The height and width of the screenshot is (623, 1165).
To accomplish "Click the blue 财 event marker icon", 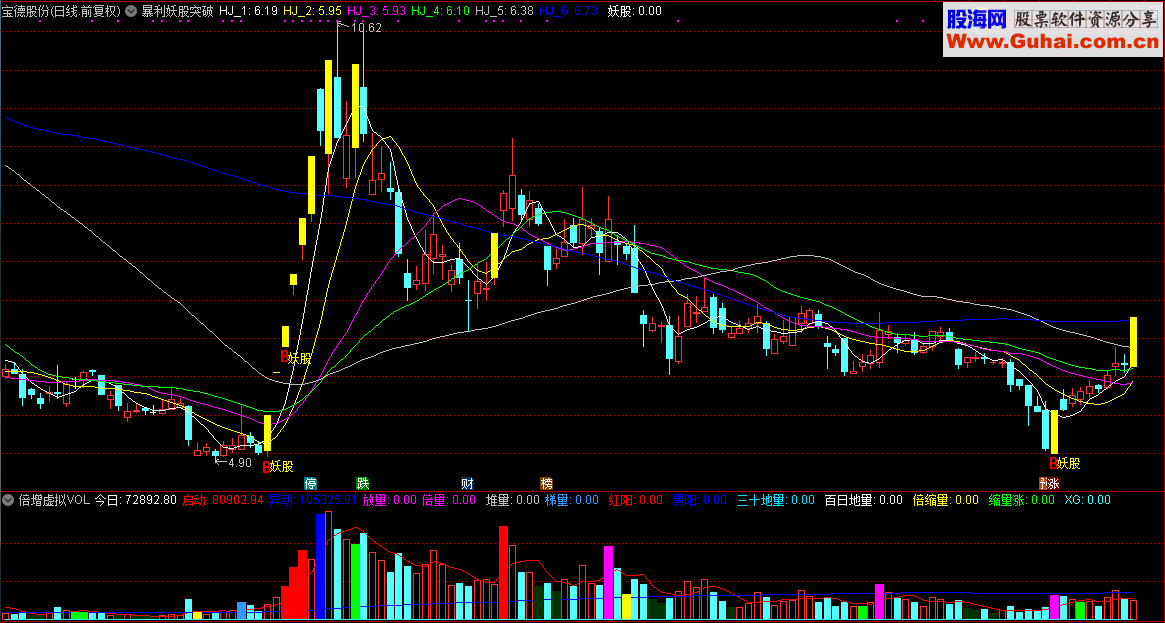I will pyautogui.click(x=467, y=483).
